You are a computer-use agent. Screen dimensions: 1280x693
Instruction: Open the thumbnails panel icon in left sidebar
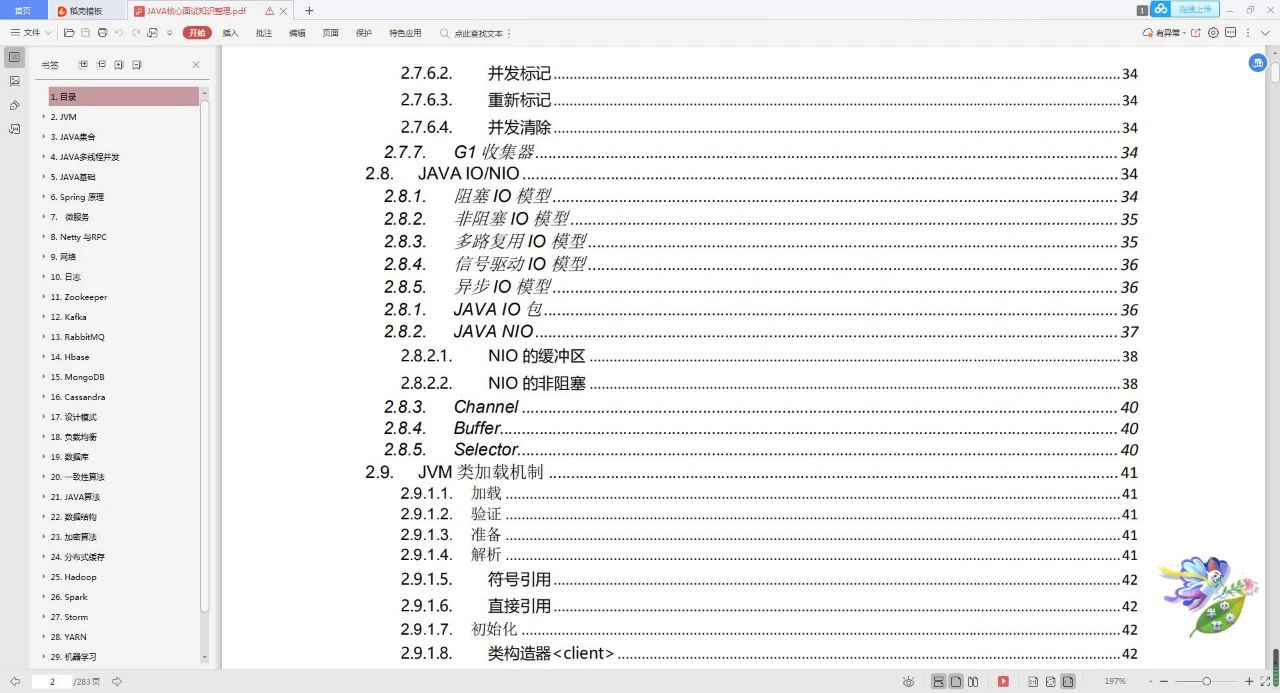click(14, 81)
